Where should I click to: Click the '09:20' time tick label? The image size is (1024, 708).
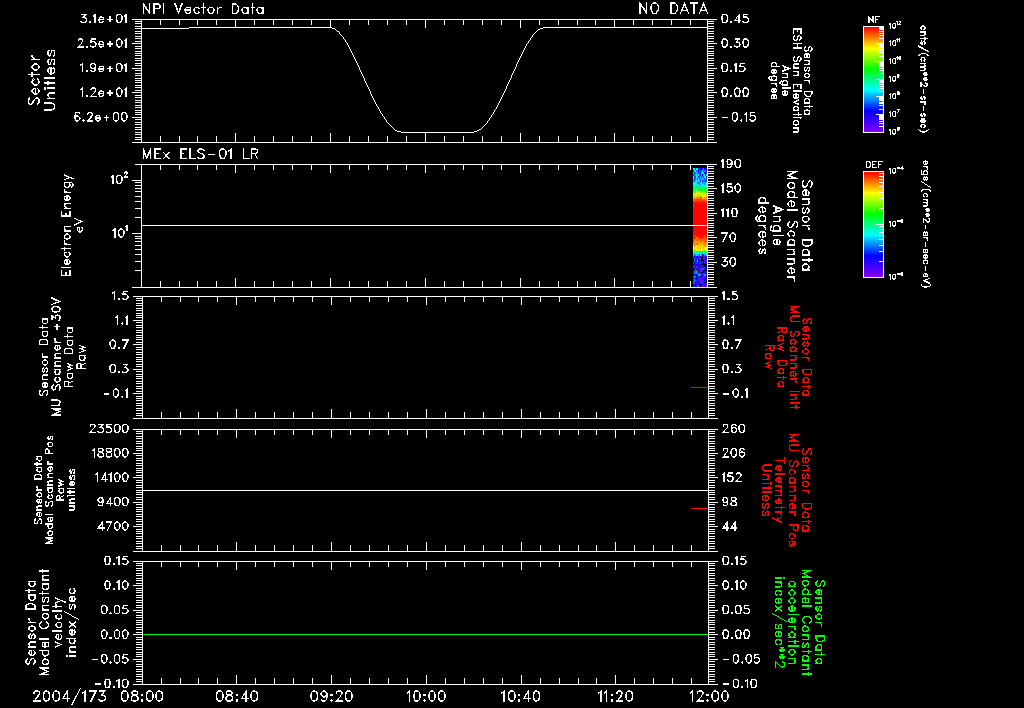(331, 696)
